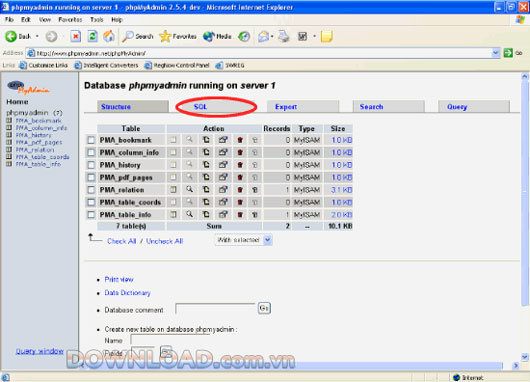Click the Browse icon for PMA_table_info
This screenshot has height=382, width=530.
(x=173, y=214)
